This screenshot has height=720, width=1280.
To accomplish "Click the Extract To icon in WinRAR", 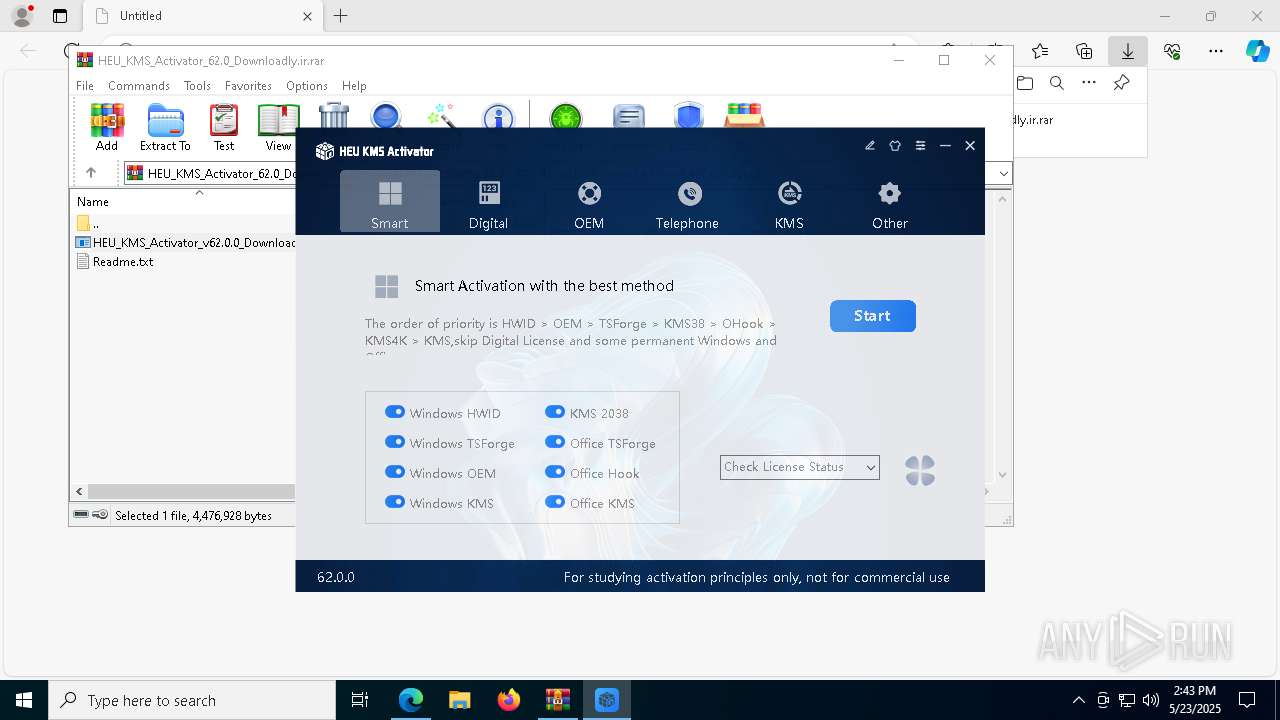I will tap(165, 127).
